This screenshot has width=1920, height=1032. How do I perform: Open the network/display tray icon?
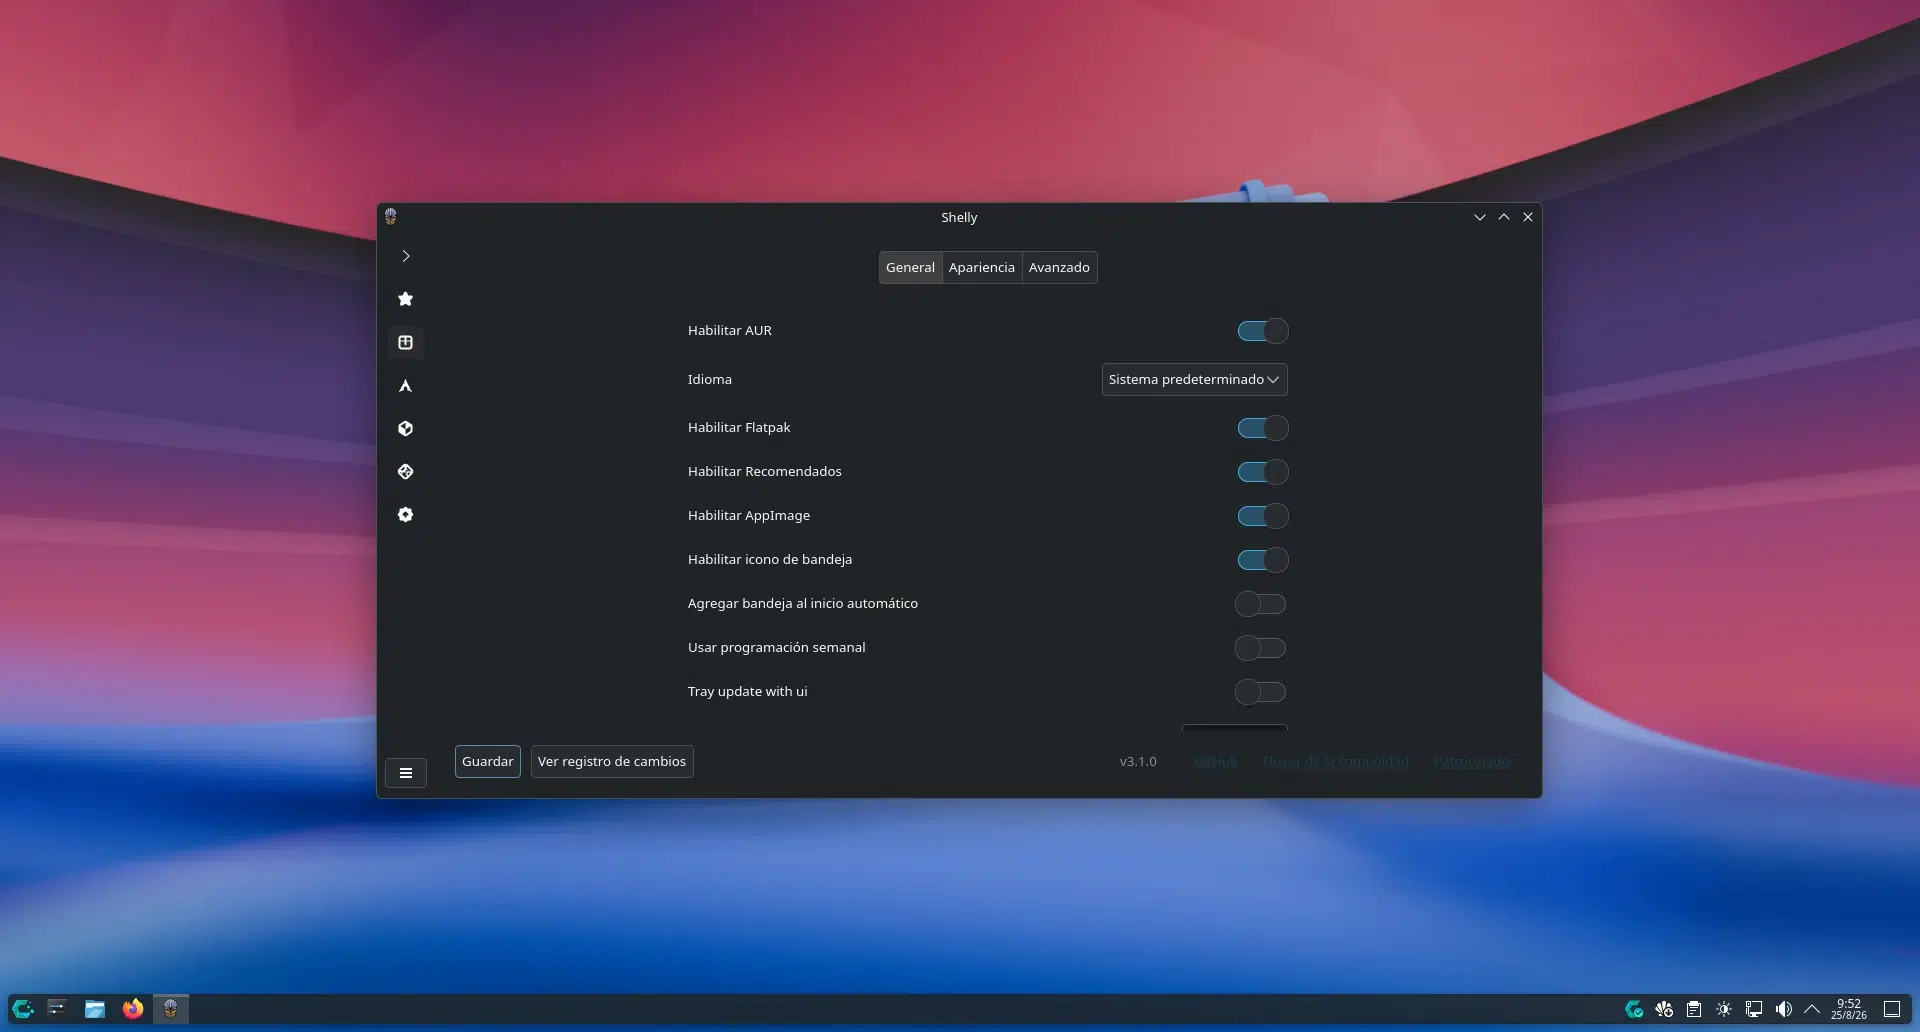[x=1754, y=1010]
